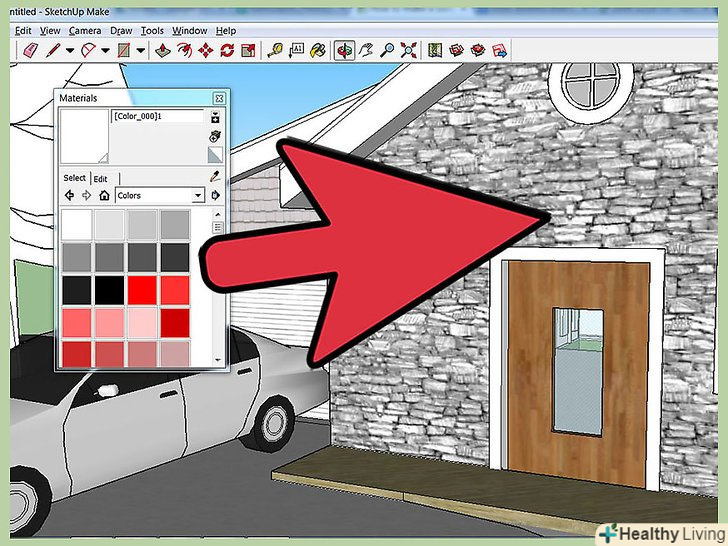Open the Window menu

pyautogui.click(x=189, y=31)
